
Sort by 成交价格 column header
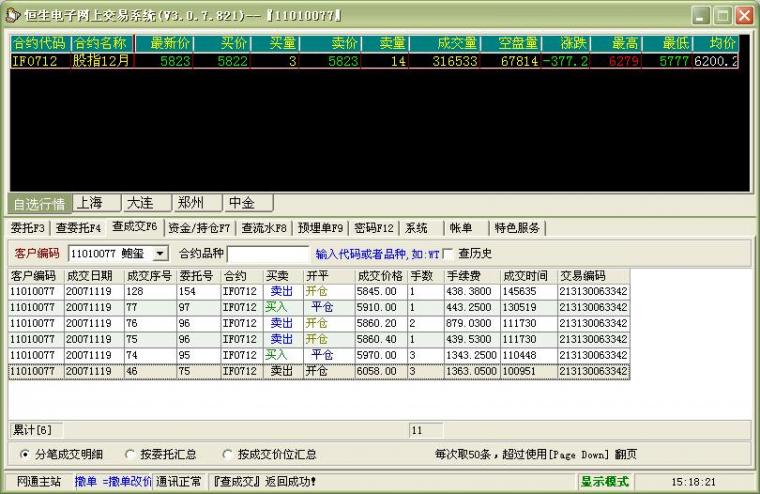380,276
